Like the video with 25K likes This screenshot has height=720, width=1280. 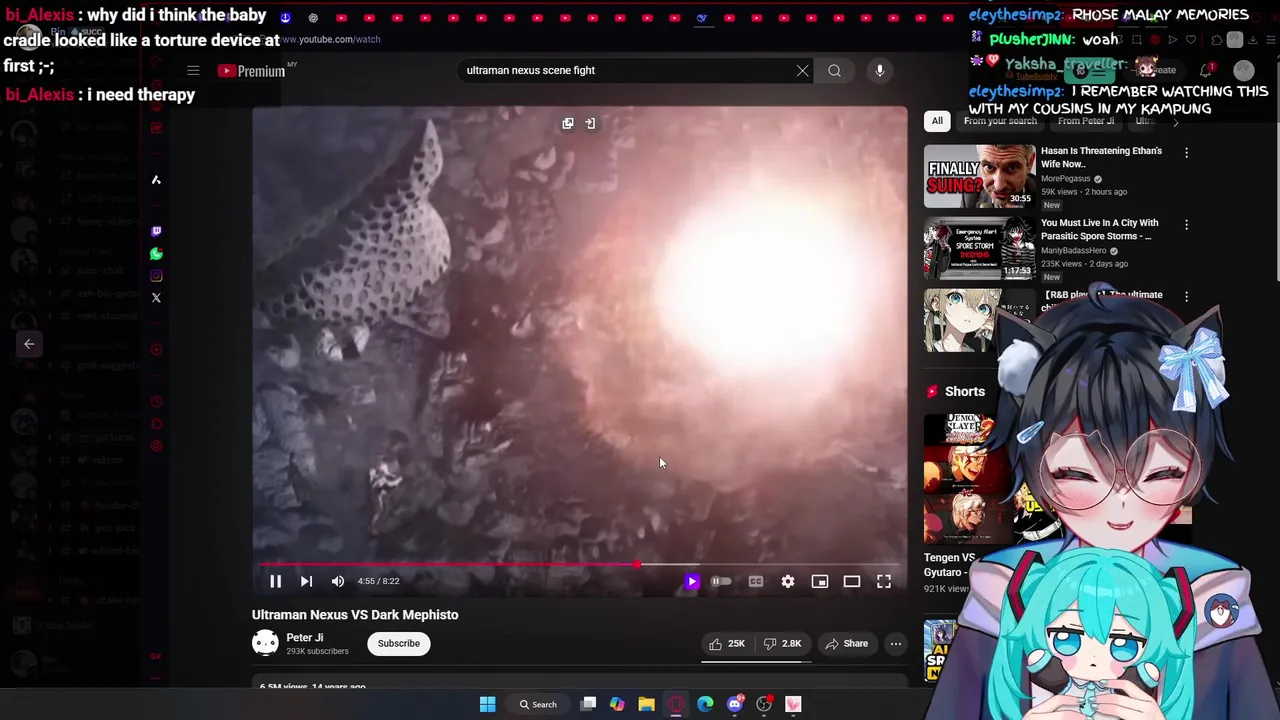click(x=727, y=644)
